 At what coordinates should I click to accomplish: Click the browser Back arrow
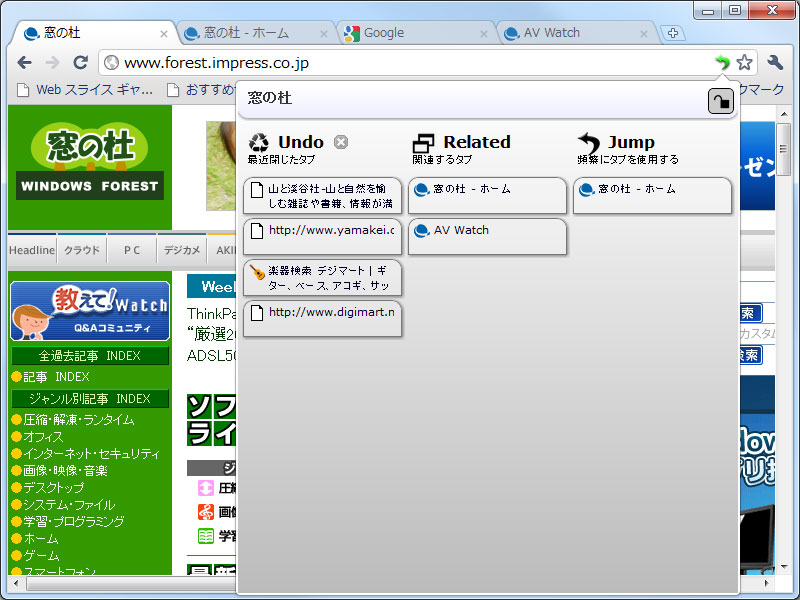[24, 63]
